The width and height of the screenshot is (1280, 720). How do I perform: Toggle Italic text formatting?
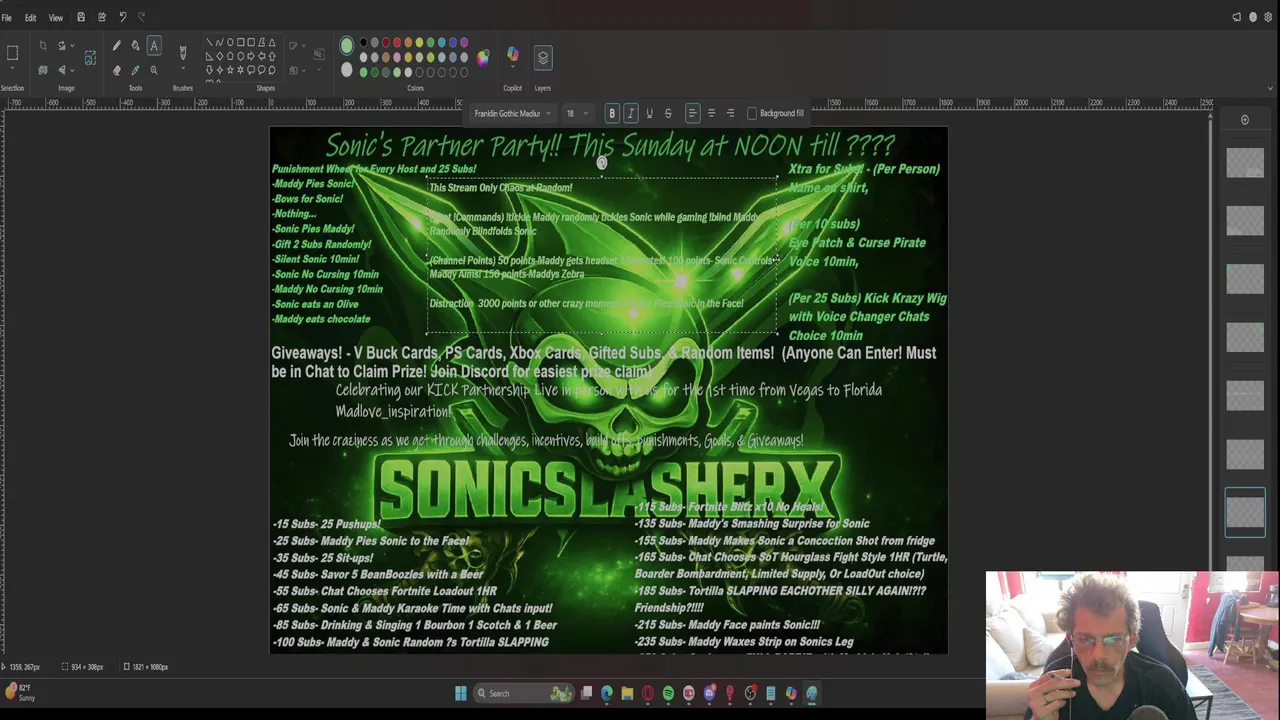point(631,113)
